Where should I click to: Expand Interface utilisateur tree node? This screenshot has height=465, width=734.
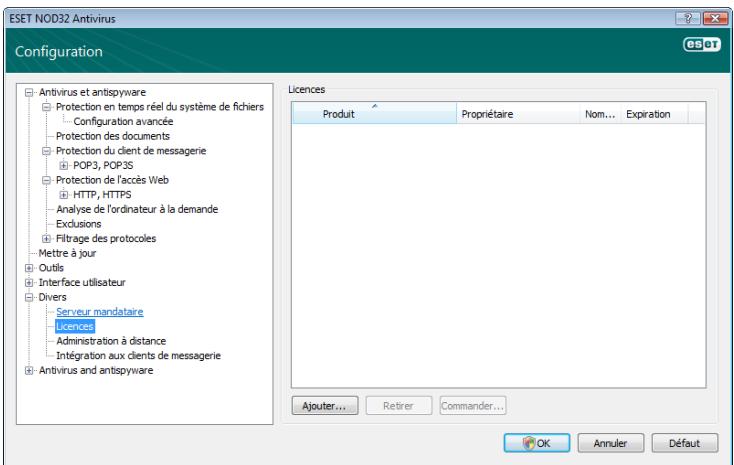tap(29, 282)
